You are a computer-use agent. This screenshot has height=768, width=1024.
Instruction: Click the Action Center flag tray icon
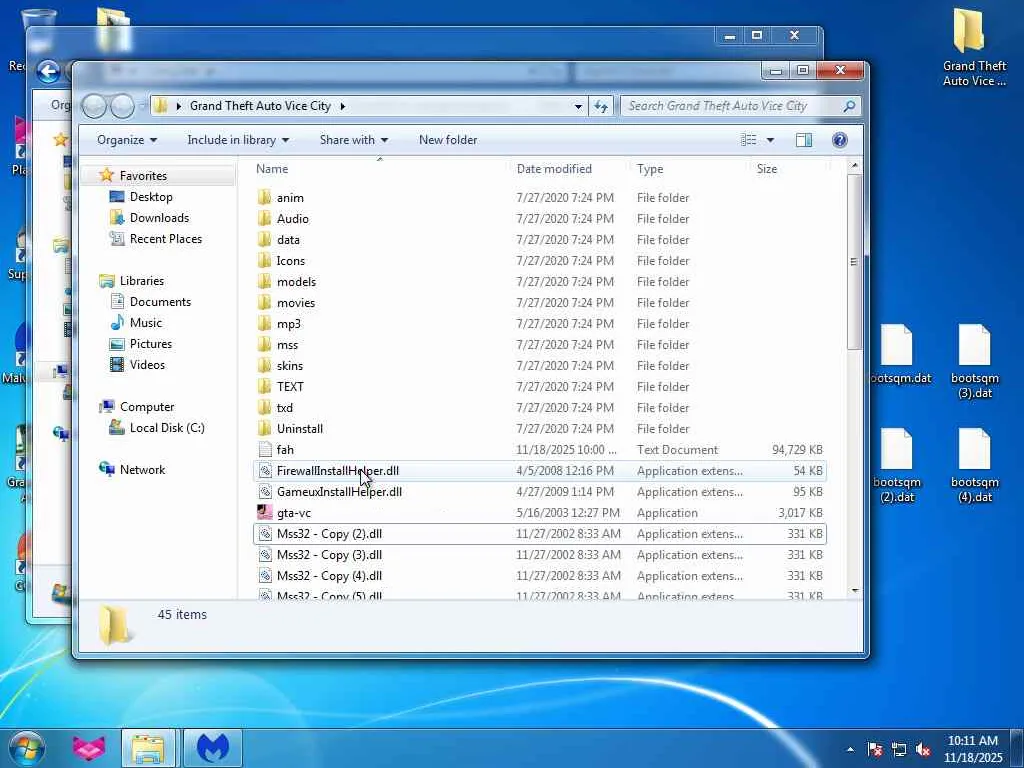tap(874, 749)
